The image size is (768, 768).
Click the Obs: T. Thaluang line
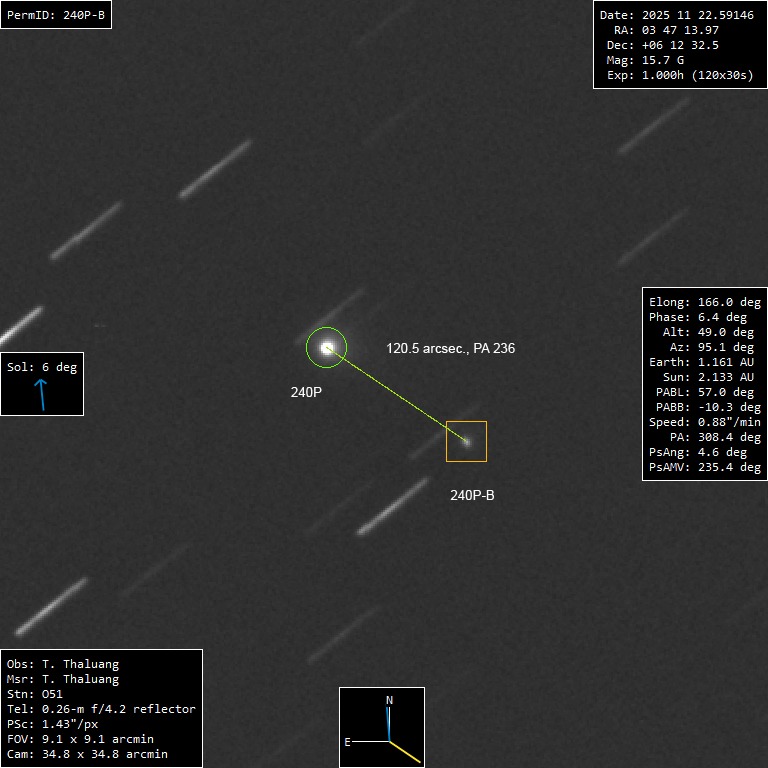62,664
